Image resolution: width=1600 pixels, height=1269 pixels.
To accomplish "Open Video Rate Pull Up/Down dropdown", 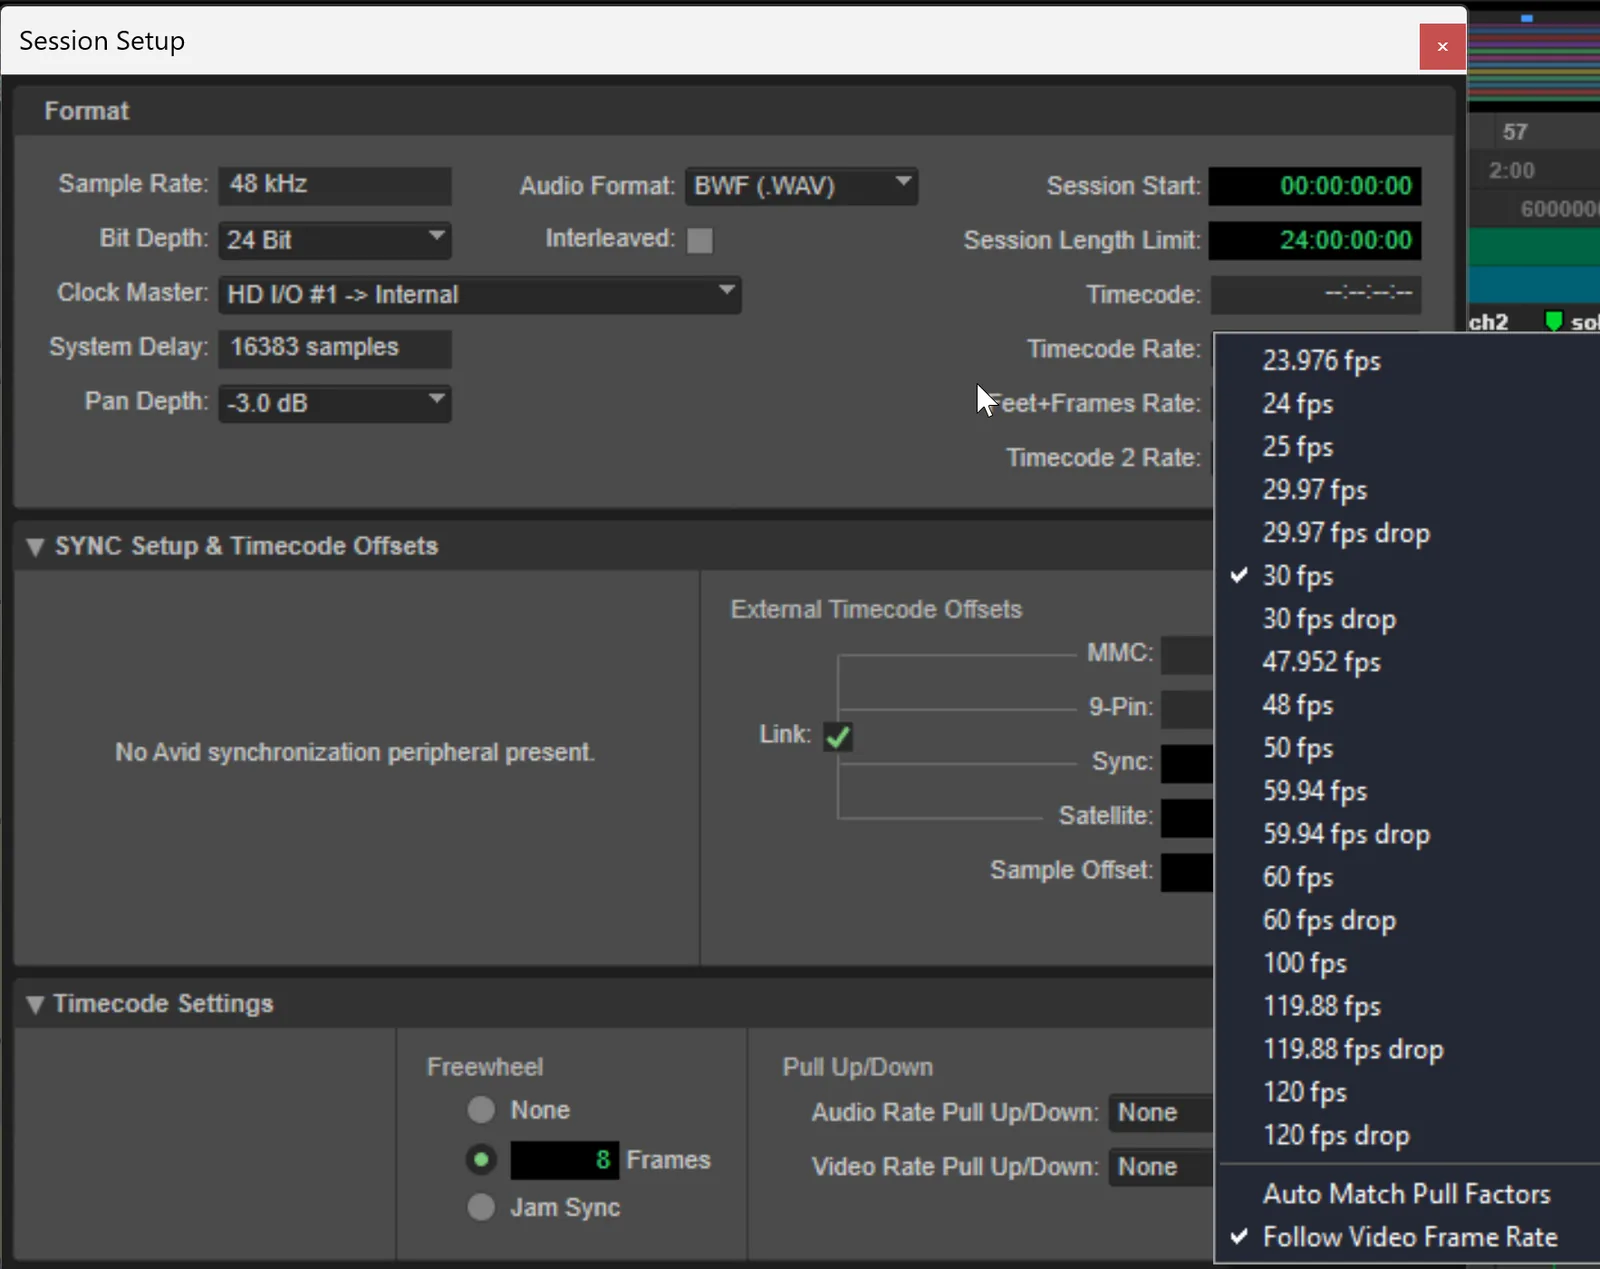I will pos(1161,1167).
